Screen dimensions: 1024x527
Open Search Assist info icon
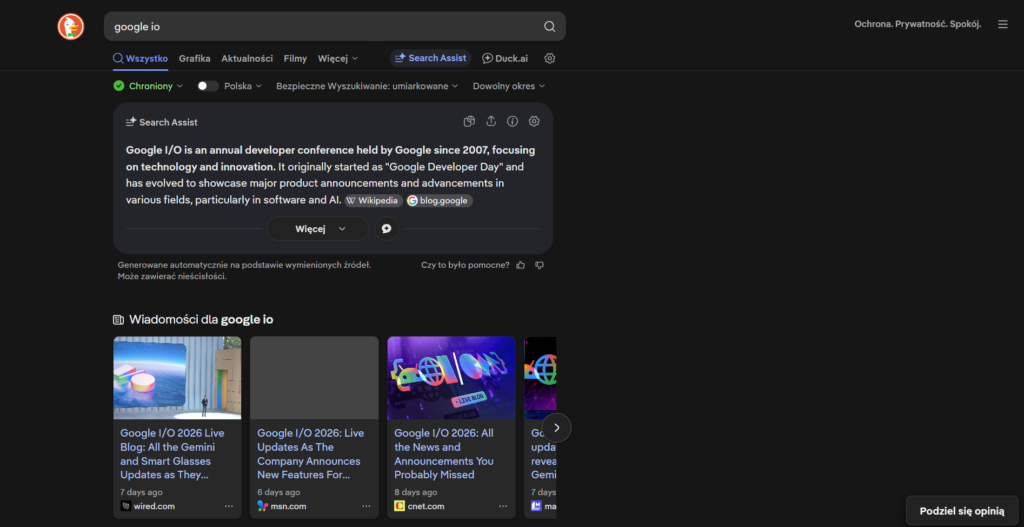[513, 121]
